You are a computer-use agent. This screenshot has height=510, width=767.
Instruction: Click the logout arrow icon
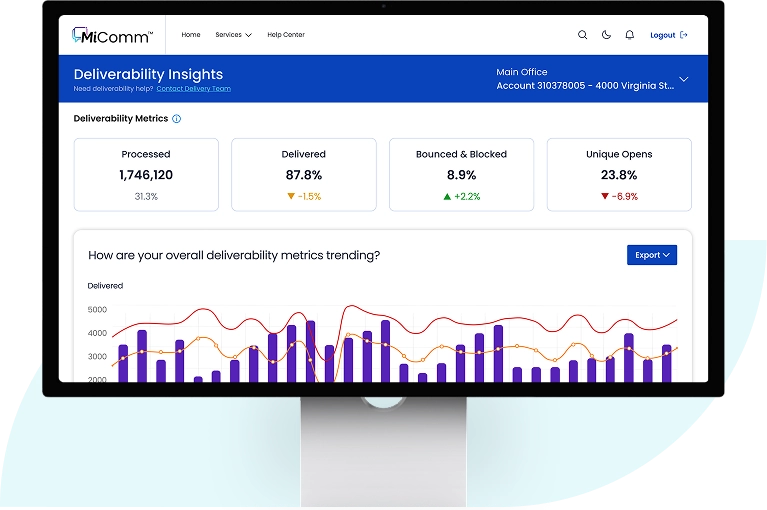[684, 35]
